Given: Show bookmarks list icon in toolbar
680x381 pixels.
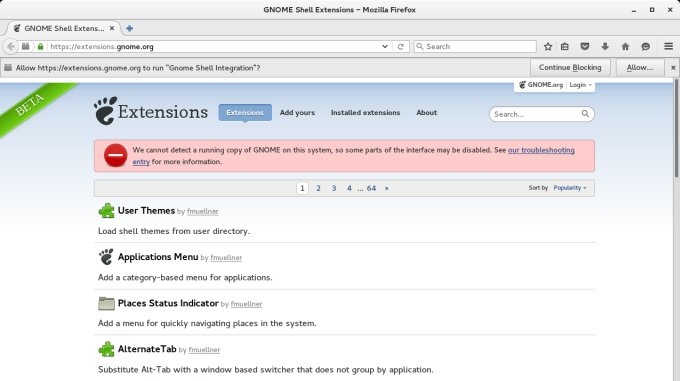Looking at the screenshot, I should coord(565,46).
